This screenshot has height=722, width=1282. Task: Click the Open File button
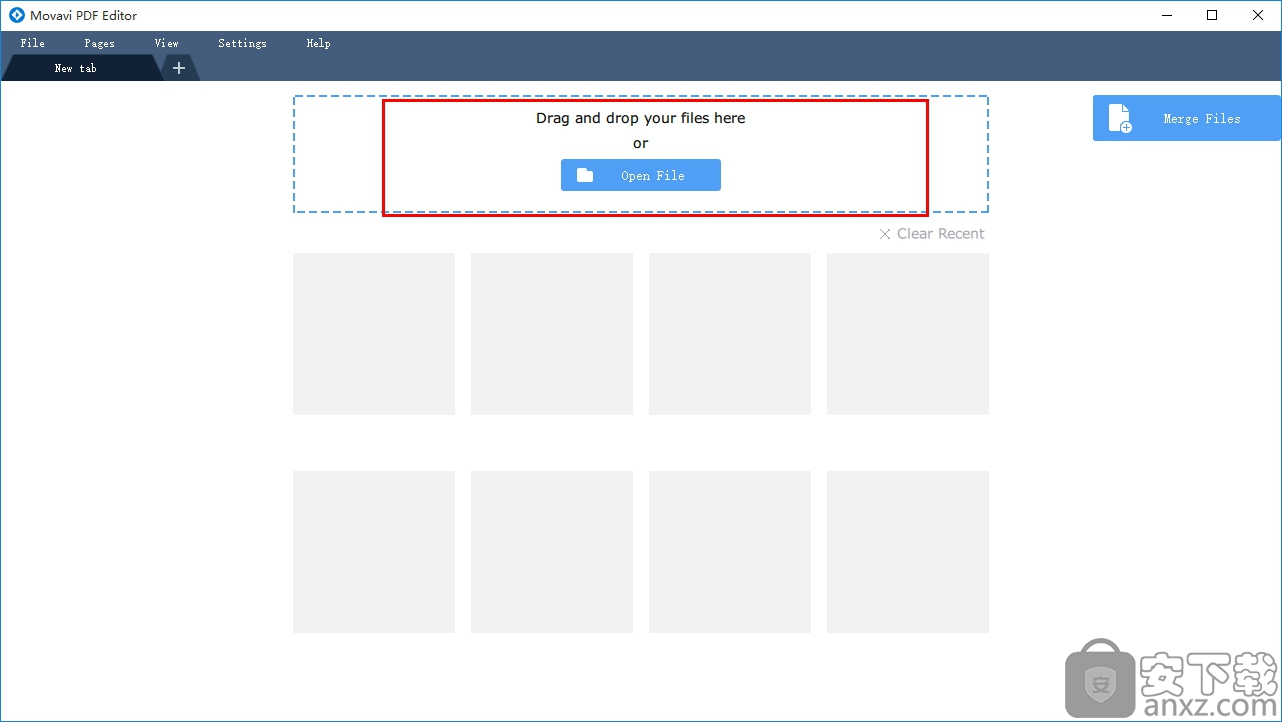click(x=641, y=175)
